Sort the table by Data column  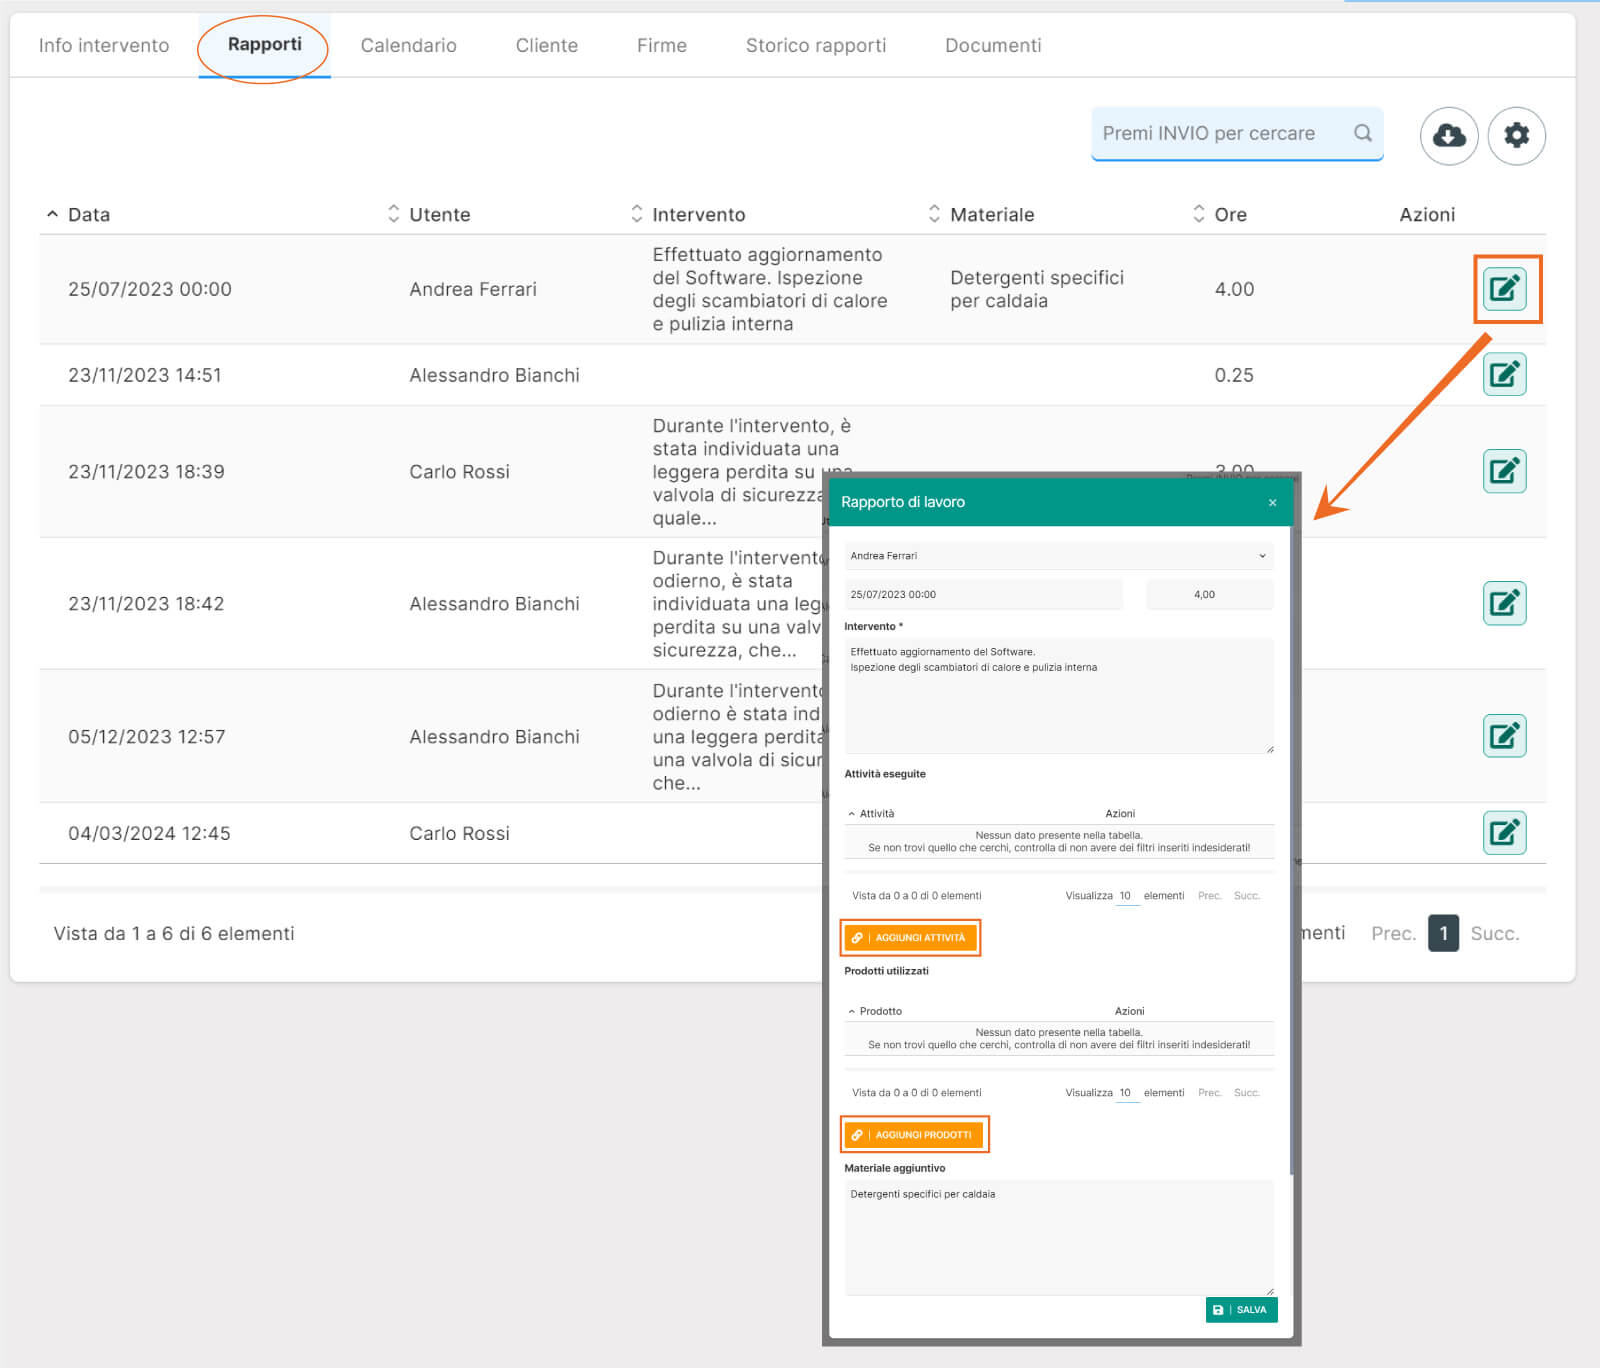pos(88,214)
